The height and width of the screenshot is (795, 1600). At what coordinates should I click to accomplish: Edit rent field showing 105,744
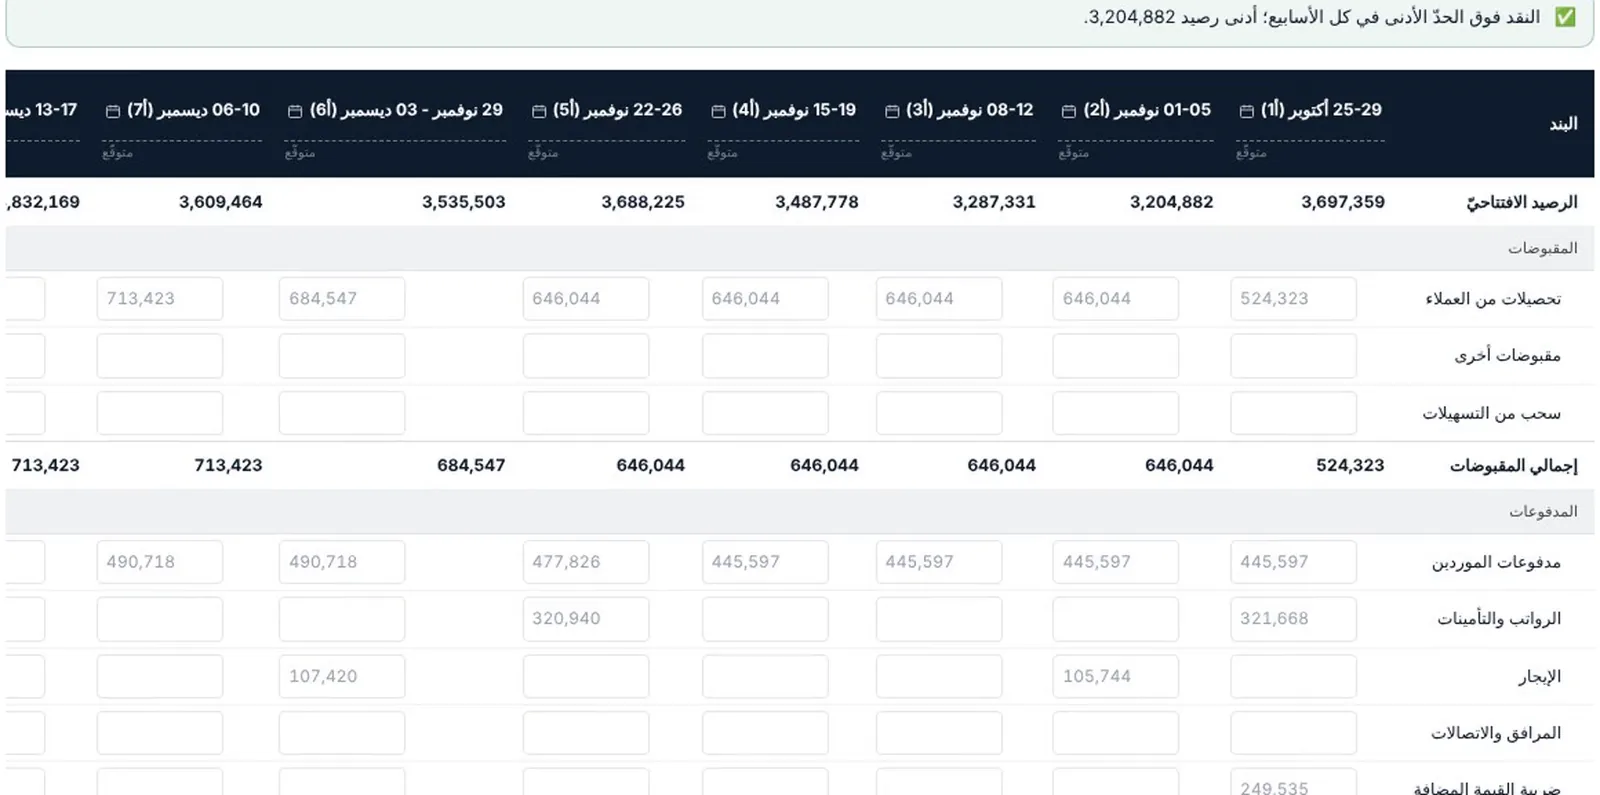point(1115,676)
